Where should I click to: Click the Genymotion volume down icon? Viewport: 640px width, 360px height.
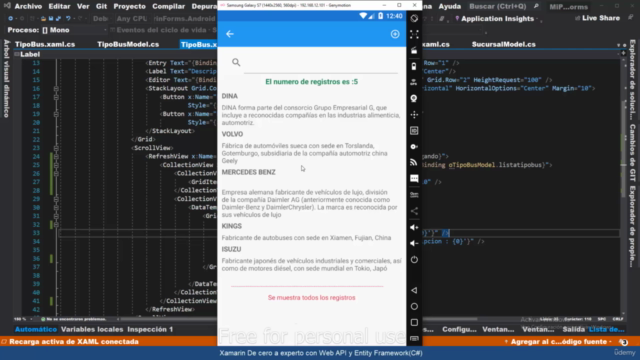tap(414, 243)
